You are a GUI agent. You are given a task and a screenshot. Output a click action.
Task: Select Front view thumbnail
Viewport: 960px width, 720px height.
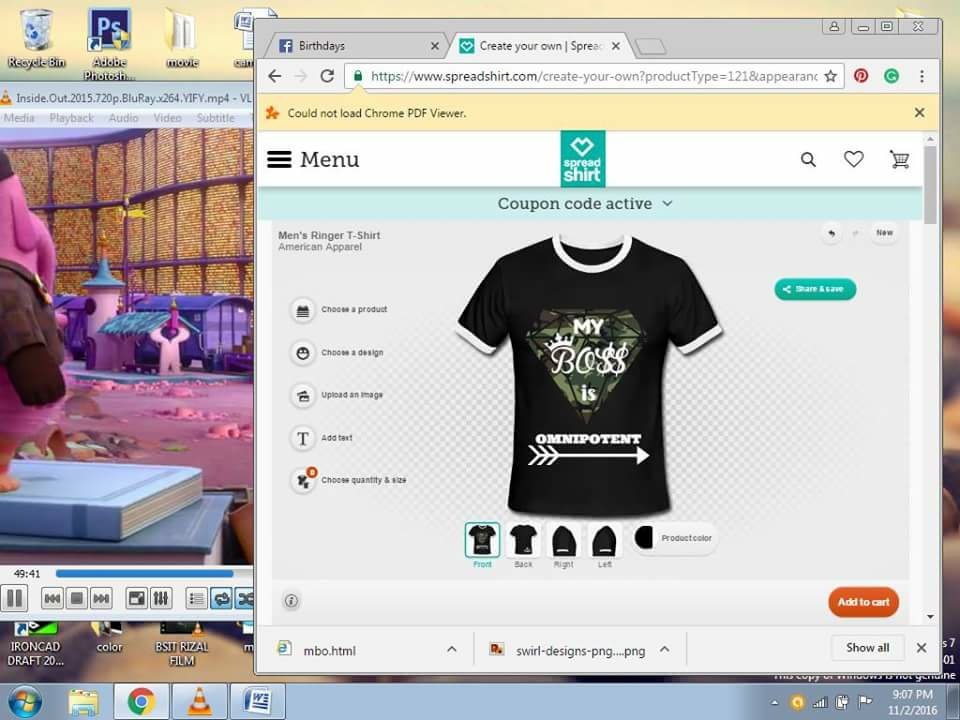tap(482, 540)
